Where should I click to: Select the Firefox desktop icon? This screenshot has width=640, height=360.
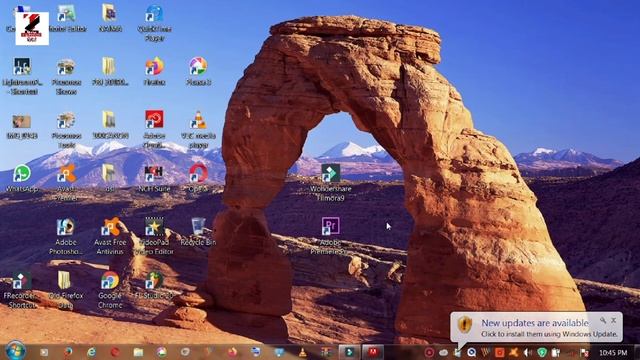[x=154, y=71]
